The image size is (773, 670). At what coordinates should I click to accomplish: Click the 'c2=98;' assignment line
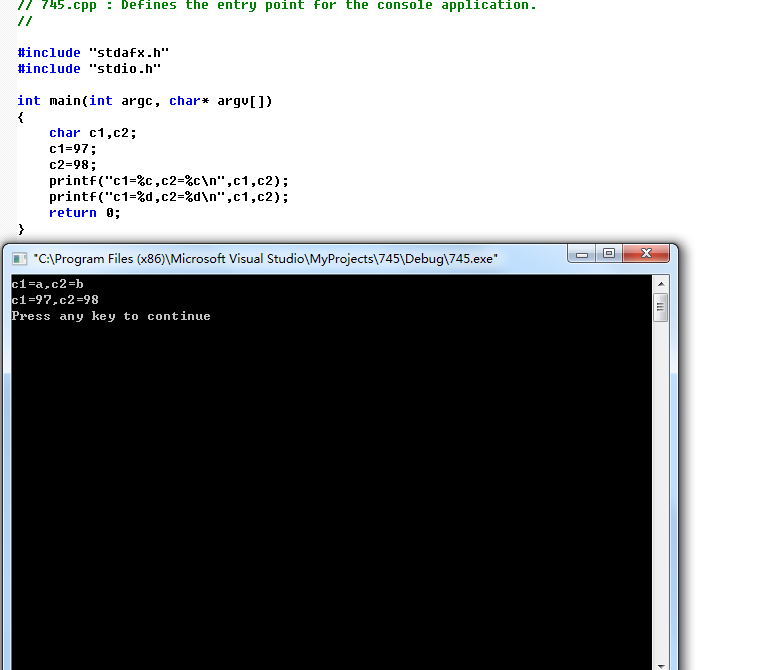pyautogui.click(x=72, y=165)
